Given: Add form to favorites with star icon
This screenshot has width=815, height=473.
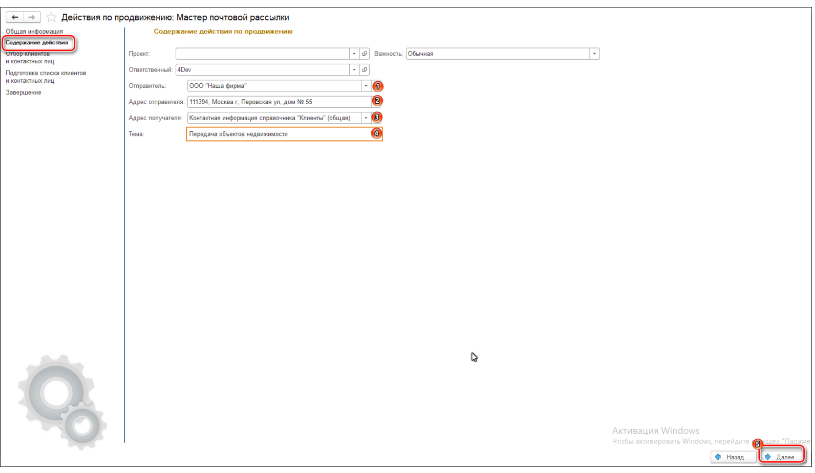Looking at the screenshot, I should (x=51, y=18).
